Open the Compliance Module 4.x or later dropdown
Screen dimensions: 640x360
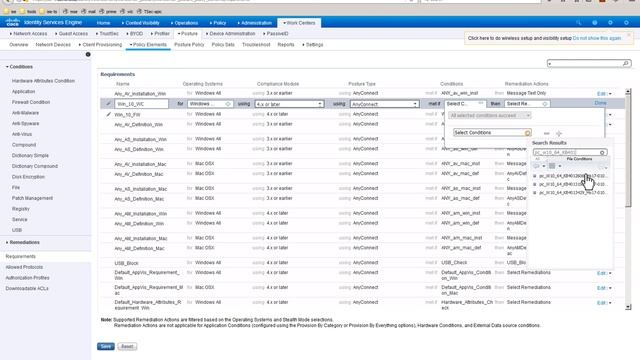289,104
